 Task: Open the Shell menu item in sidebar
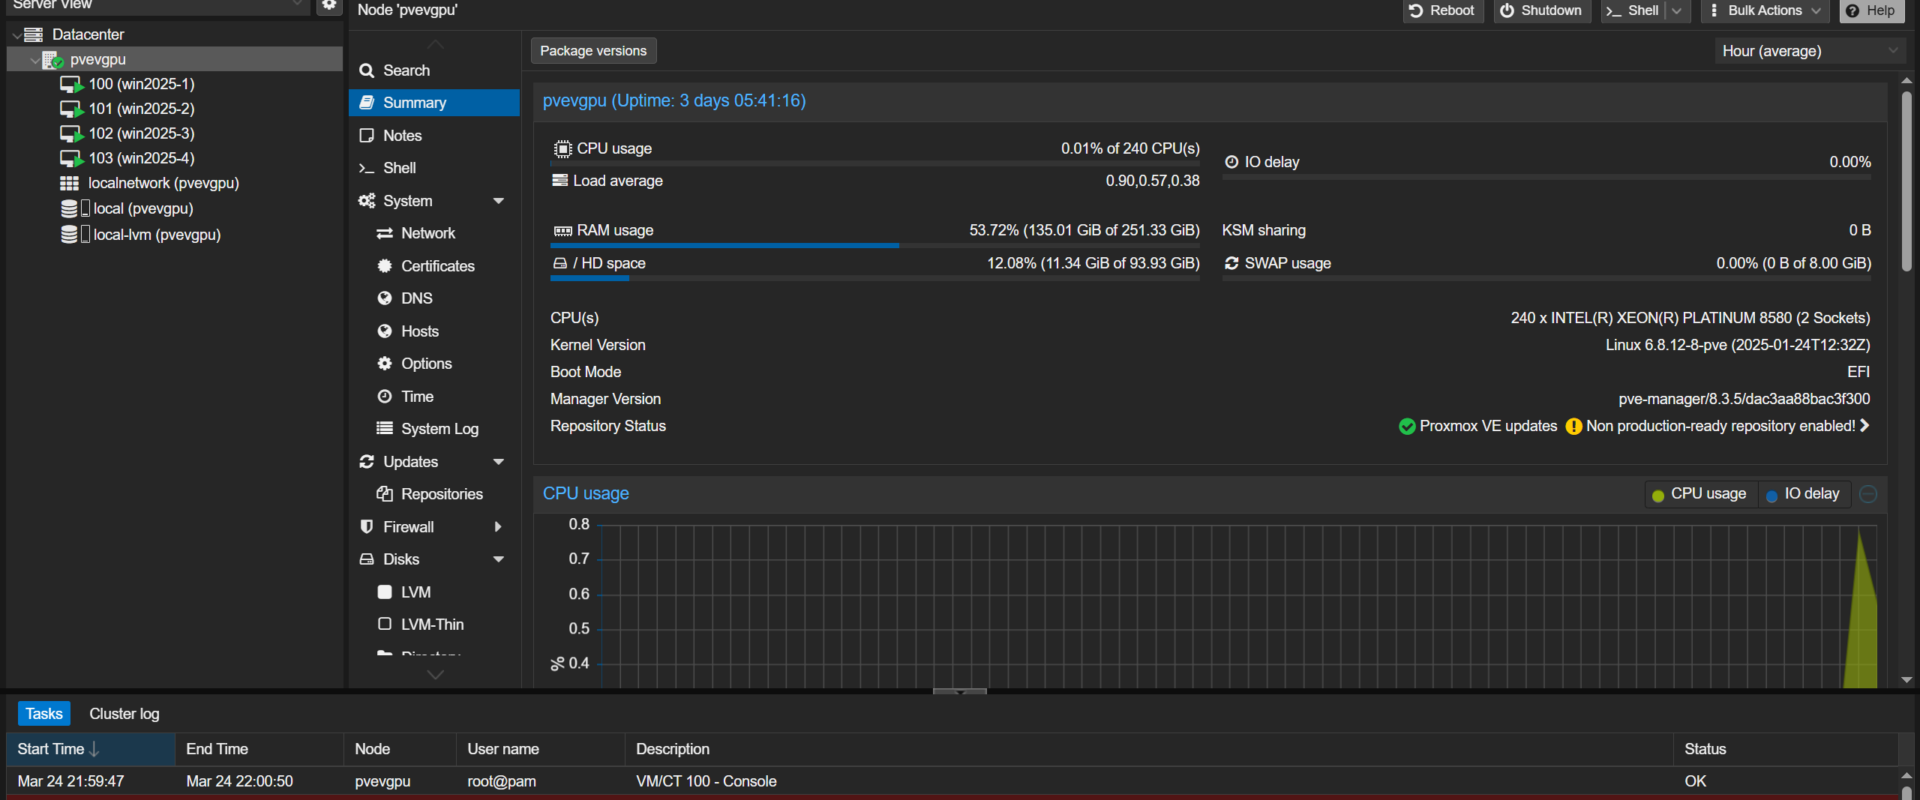pos(434,168)
